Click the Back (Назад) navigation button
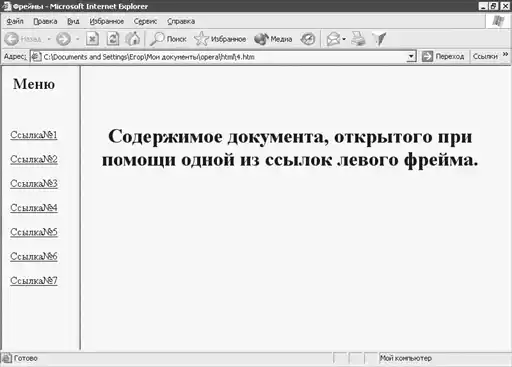 [23, 39]
